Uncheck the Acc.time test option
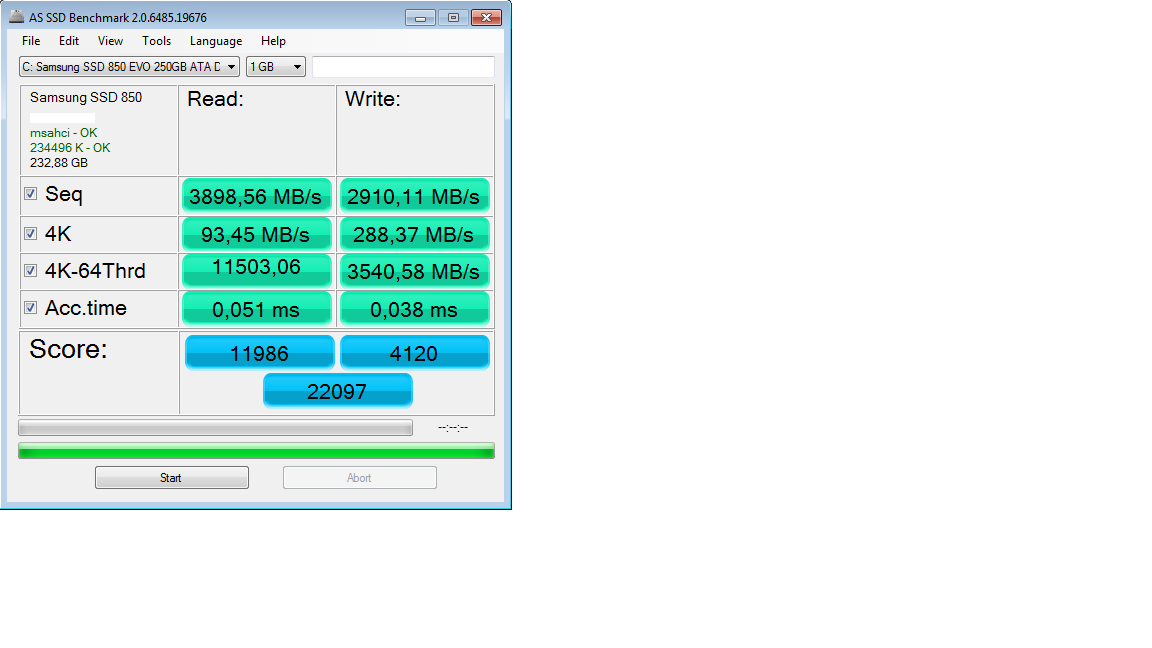Viewport: 1152px width, 648px height. 30,307
